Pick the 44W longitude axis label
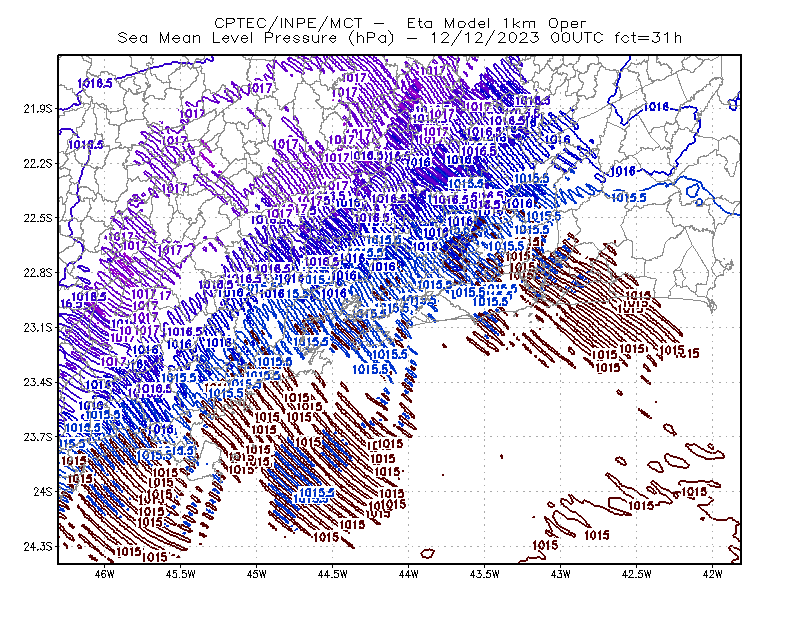Image resolution: width=800 pixels, height=618 pixels. click(x=409, y=574)
